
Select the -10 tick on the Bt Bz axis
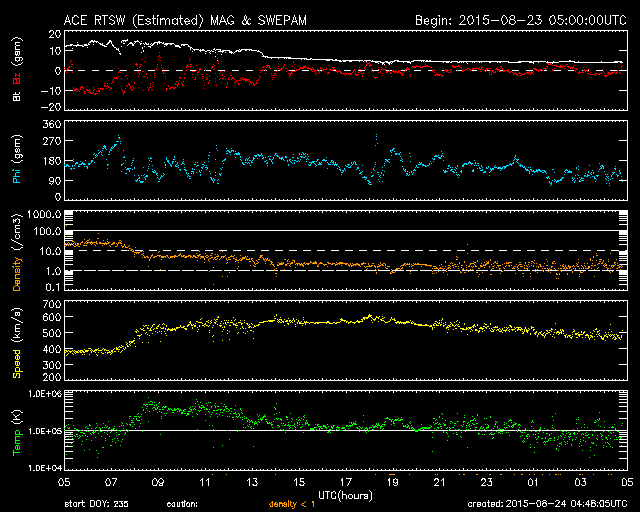51,90
